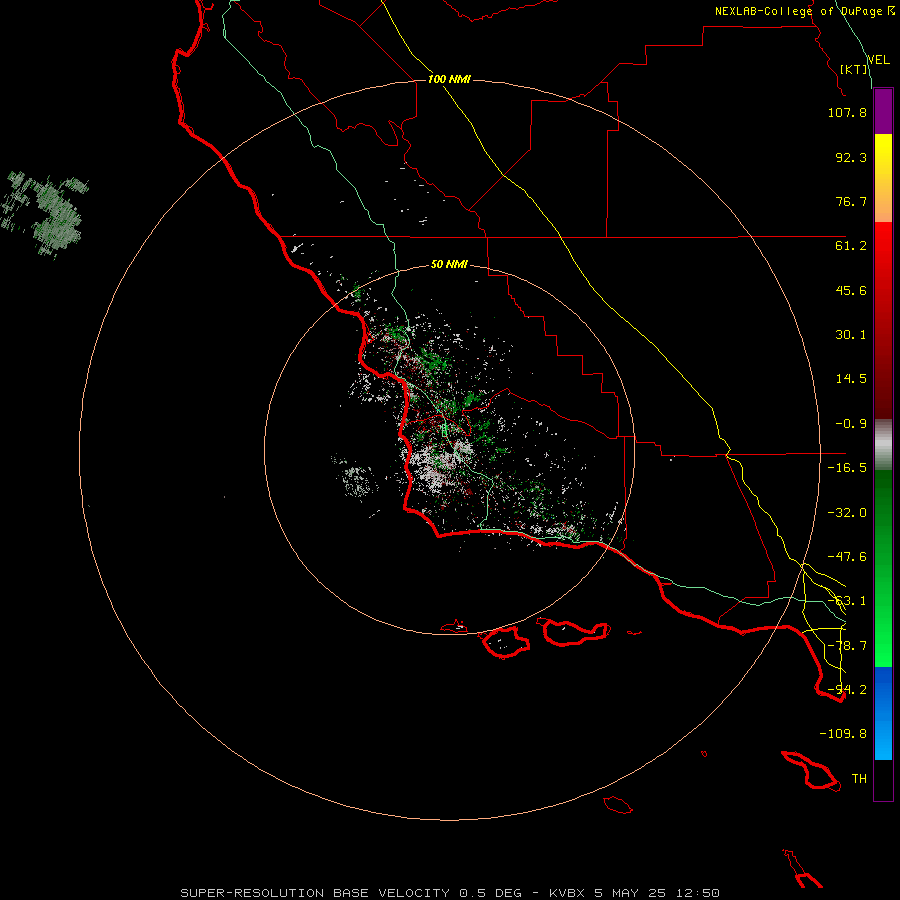Click the VEL legend heading
The height and width of the screenshot is (900, 900).
point(878,60)
